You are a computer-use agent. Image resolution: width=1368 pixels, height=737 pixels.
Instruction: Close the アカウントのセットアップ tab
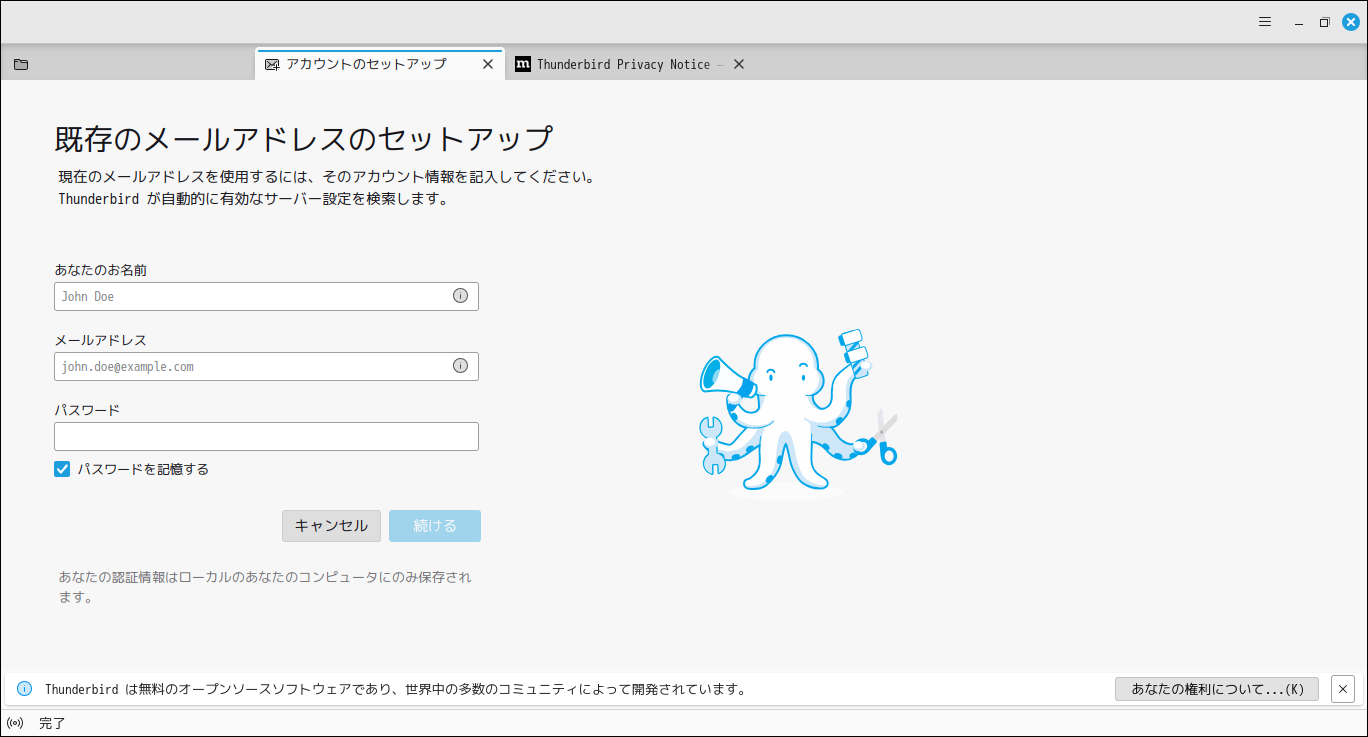coord(488,63)
